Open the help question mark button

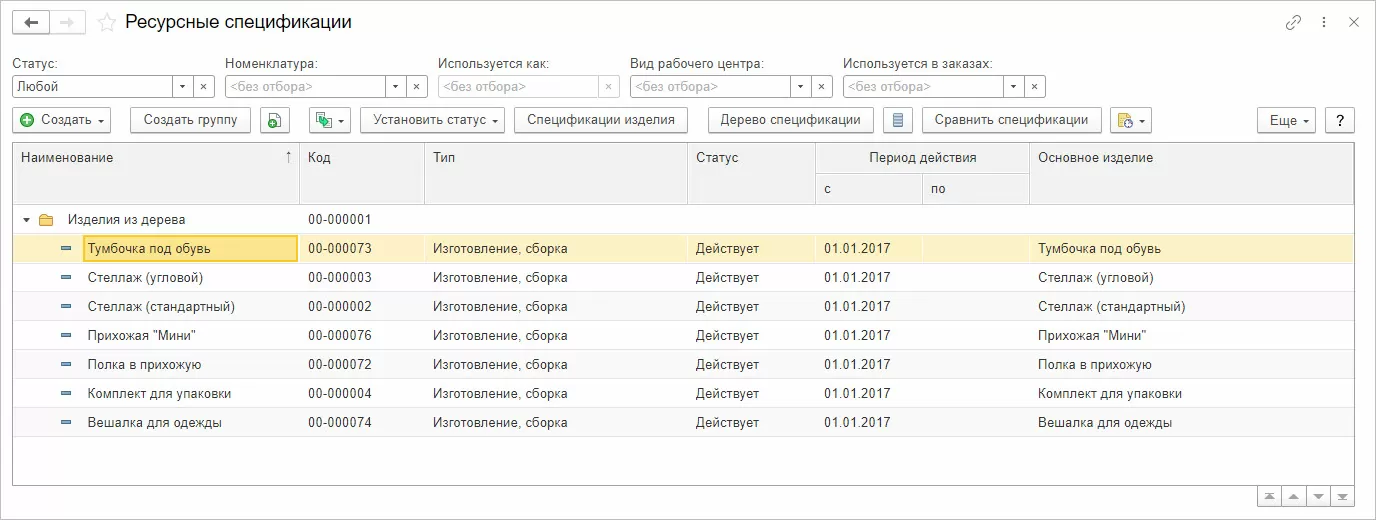tap(1339, 120)
